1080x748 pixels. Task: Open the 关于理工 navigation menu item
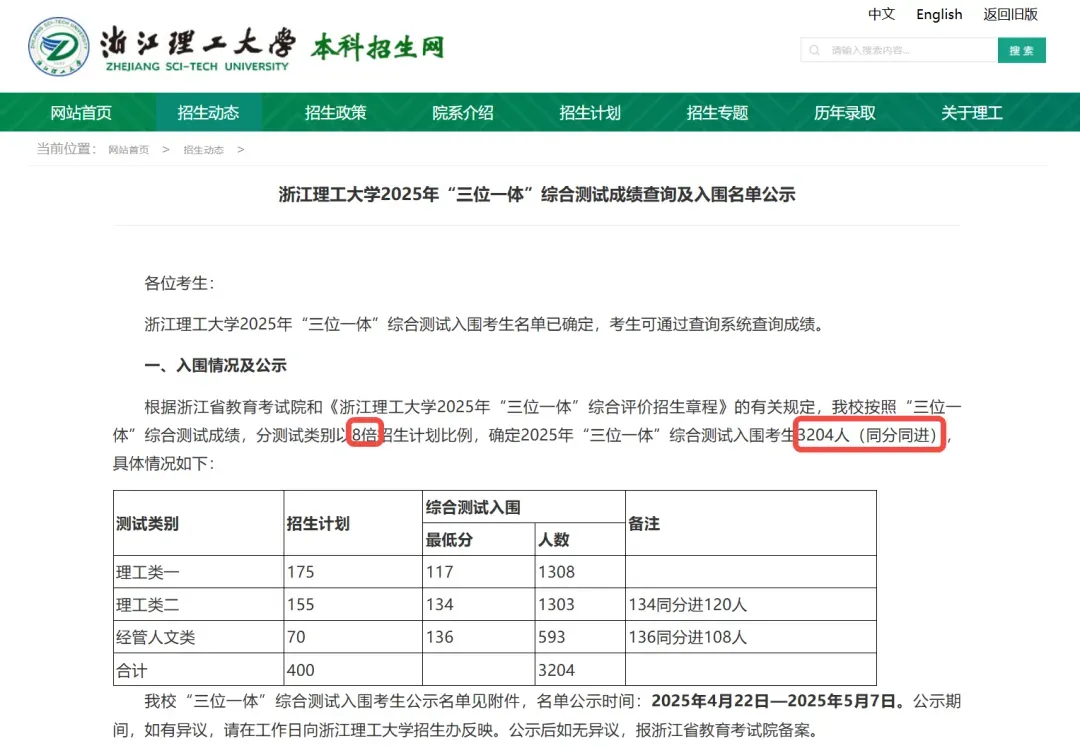click(972, 112)
